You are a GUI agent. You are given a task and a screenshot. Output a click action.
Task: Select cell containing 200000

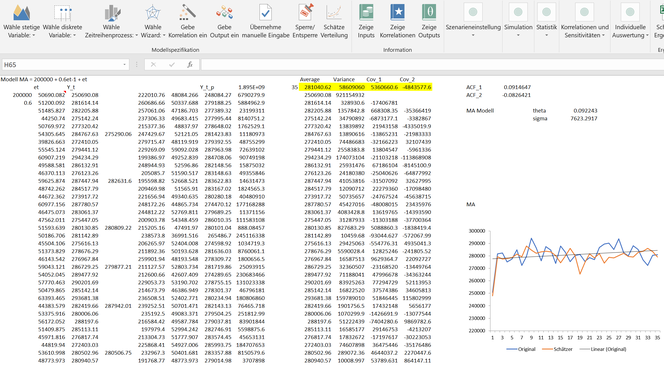coord(22,95)
